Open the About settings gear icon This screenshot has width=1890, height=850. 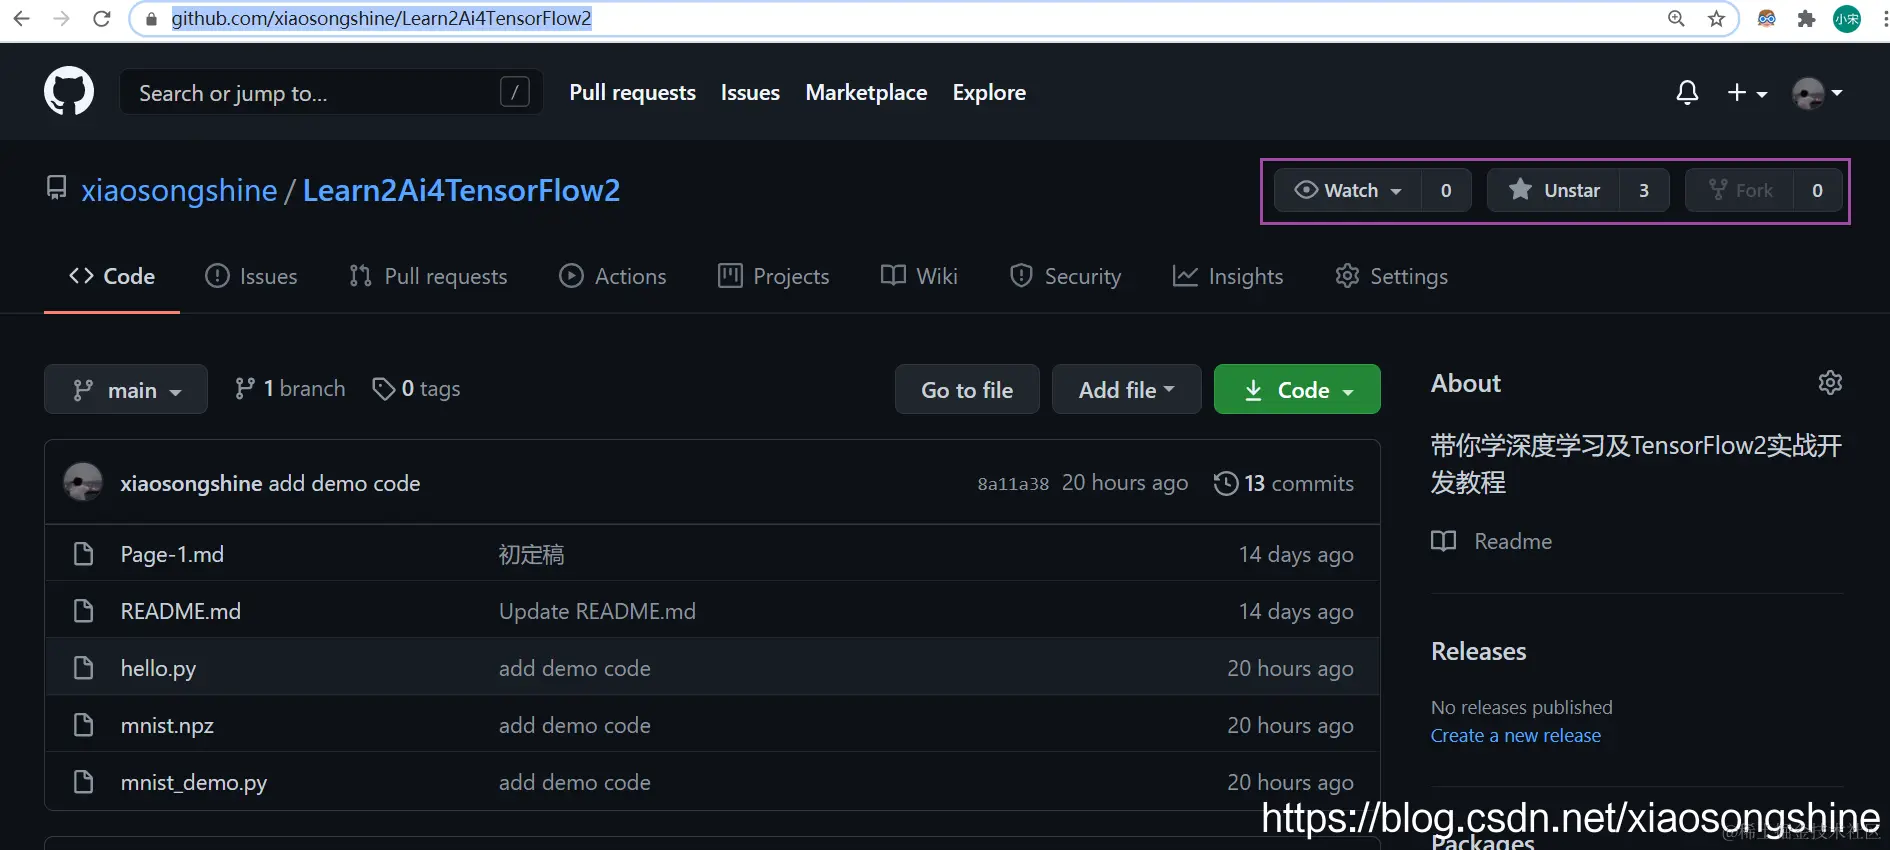point(1830,383)
